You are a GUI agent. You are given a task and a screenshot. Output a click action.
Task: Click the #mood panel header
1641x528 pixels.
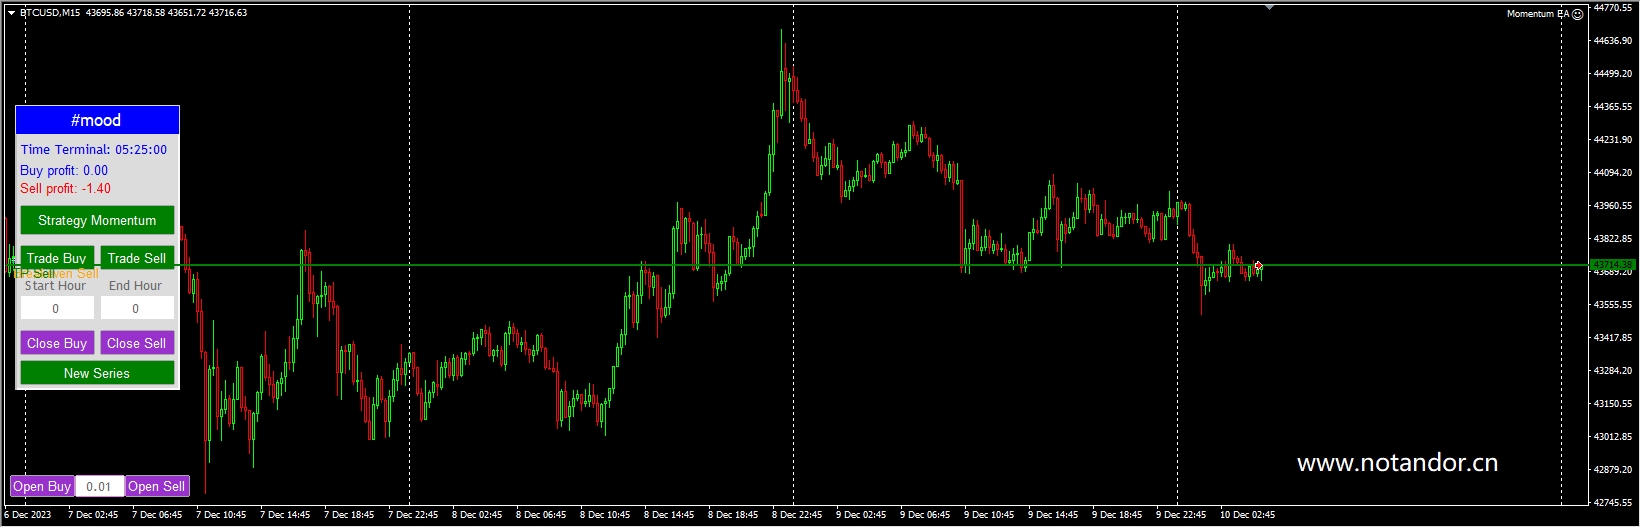[x=97, y=120]
